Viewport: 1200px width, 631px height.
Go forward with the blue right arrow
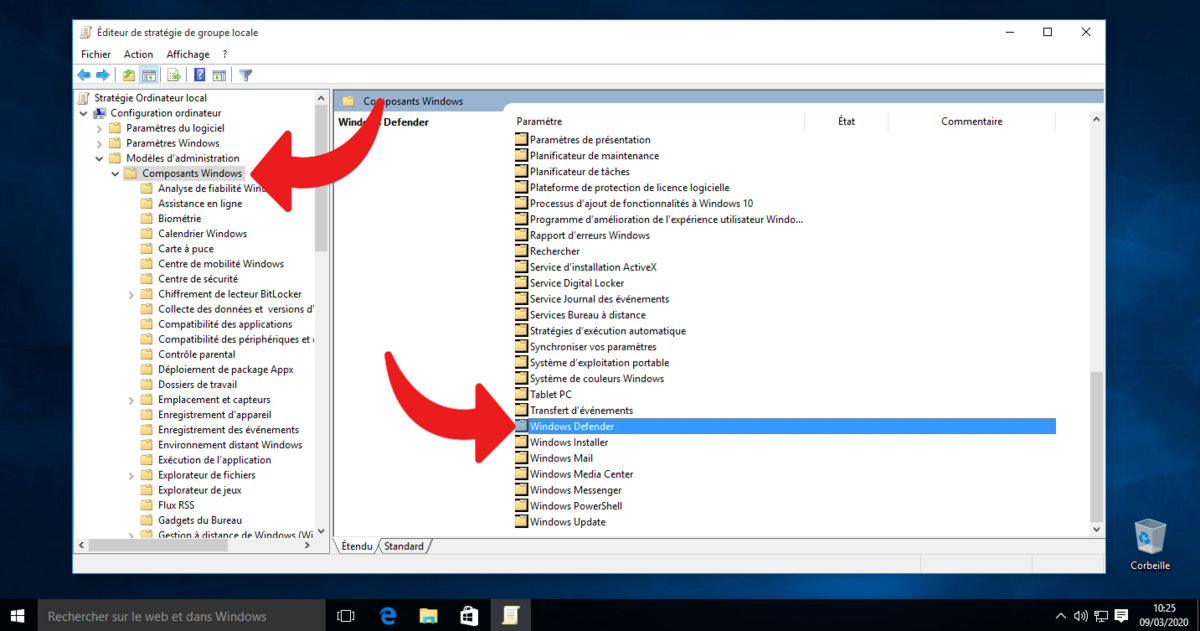pyautogui.click(x=102, y=75)
